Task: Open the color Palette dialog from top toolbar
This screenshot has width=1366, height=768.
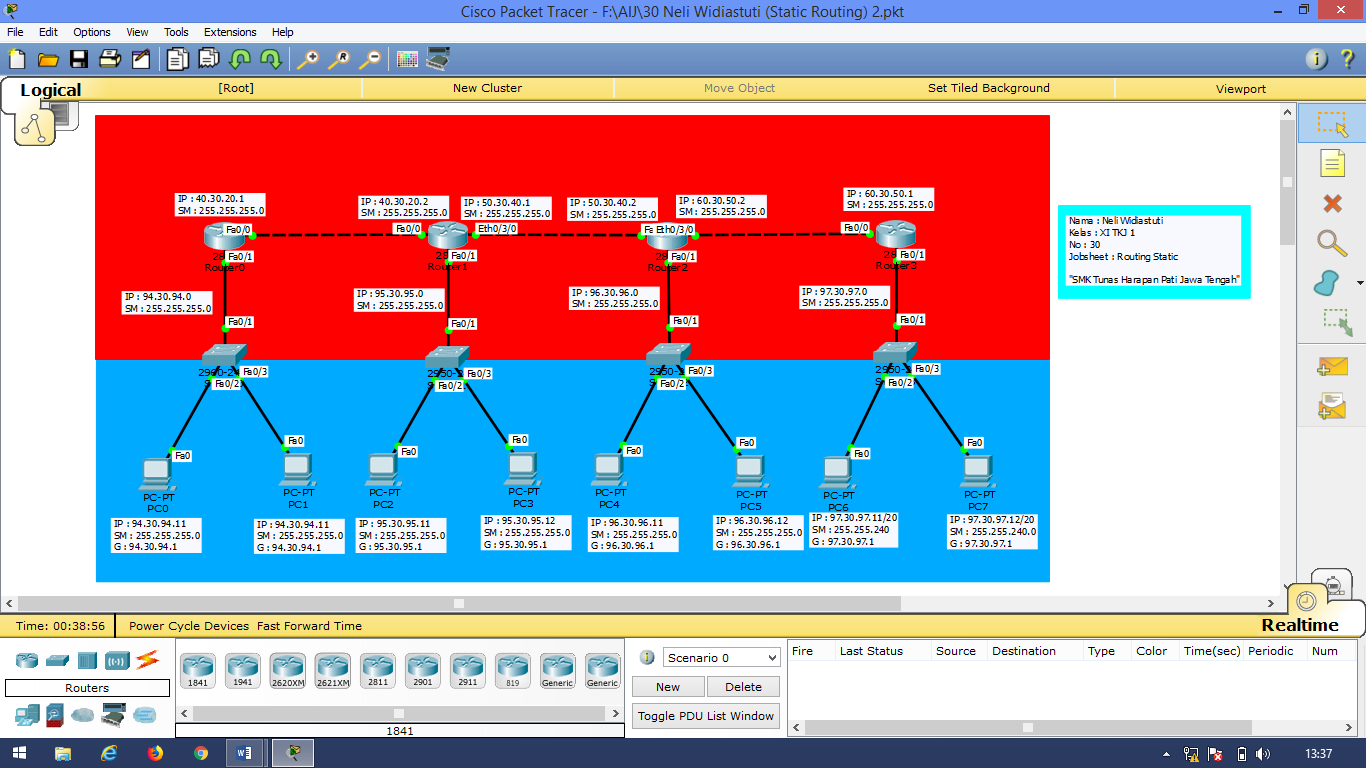Action: (x=406, y=58)
